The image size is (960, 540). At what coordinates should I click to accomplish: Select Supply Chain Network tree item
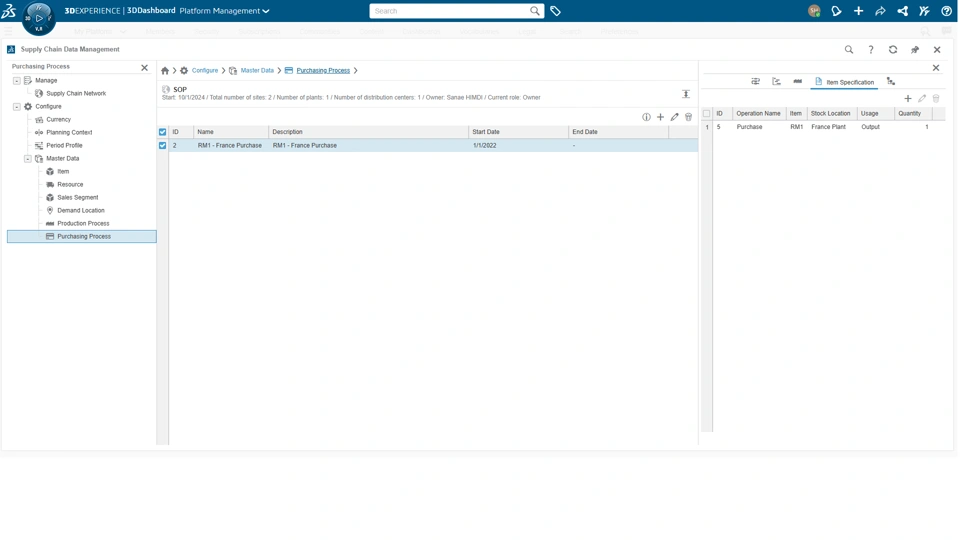tap(76, 94)
